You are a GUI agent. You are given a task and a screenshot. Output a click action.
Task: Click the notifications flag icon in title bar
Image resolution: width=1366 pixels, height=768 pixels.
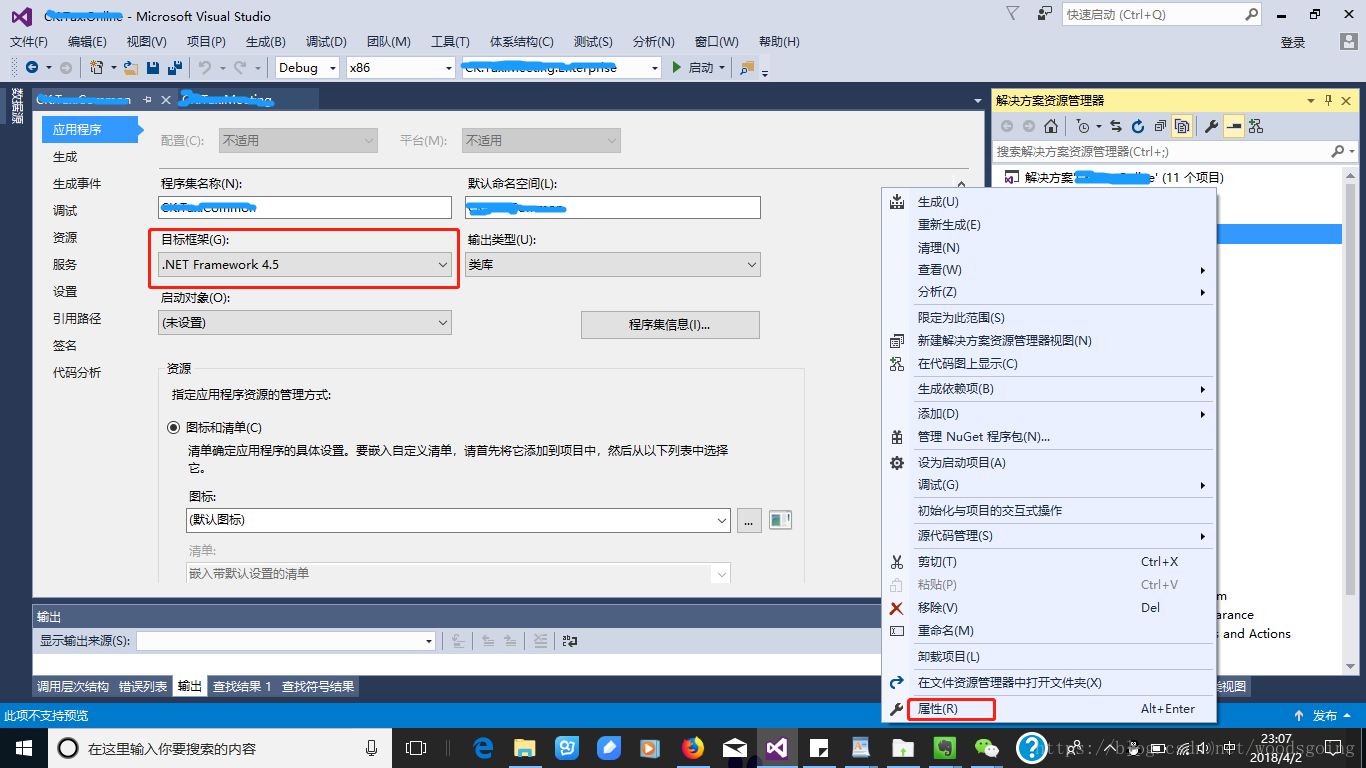1013,14
